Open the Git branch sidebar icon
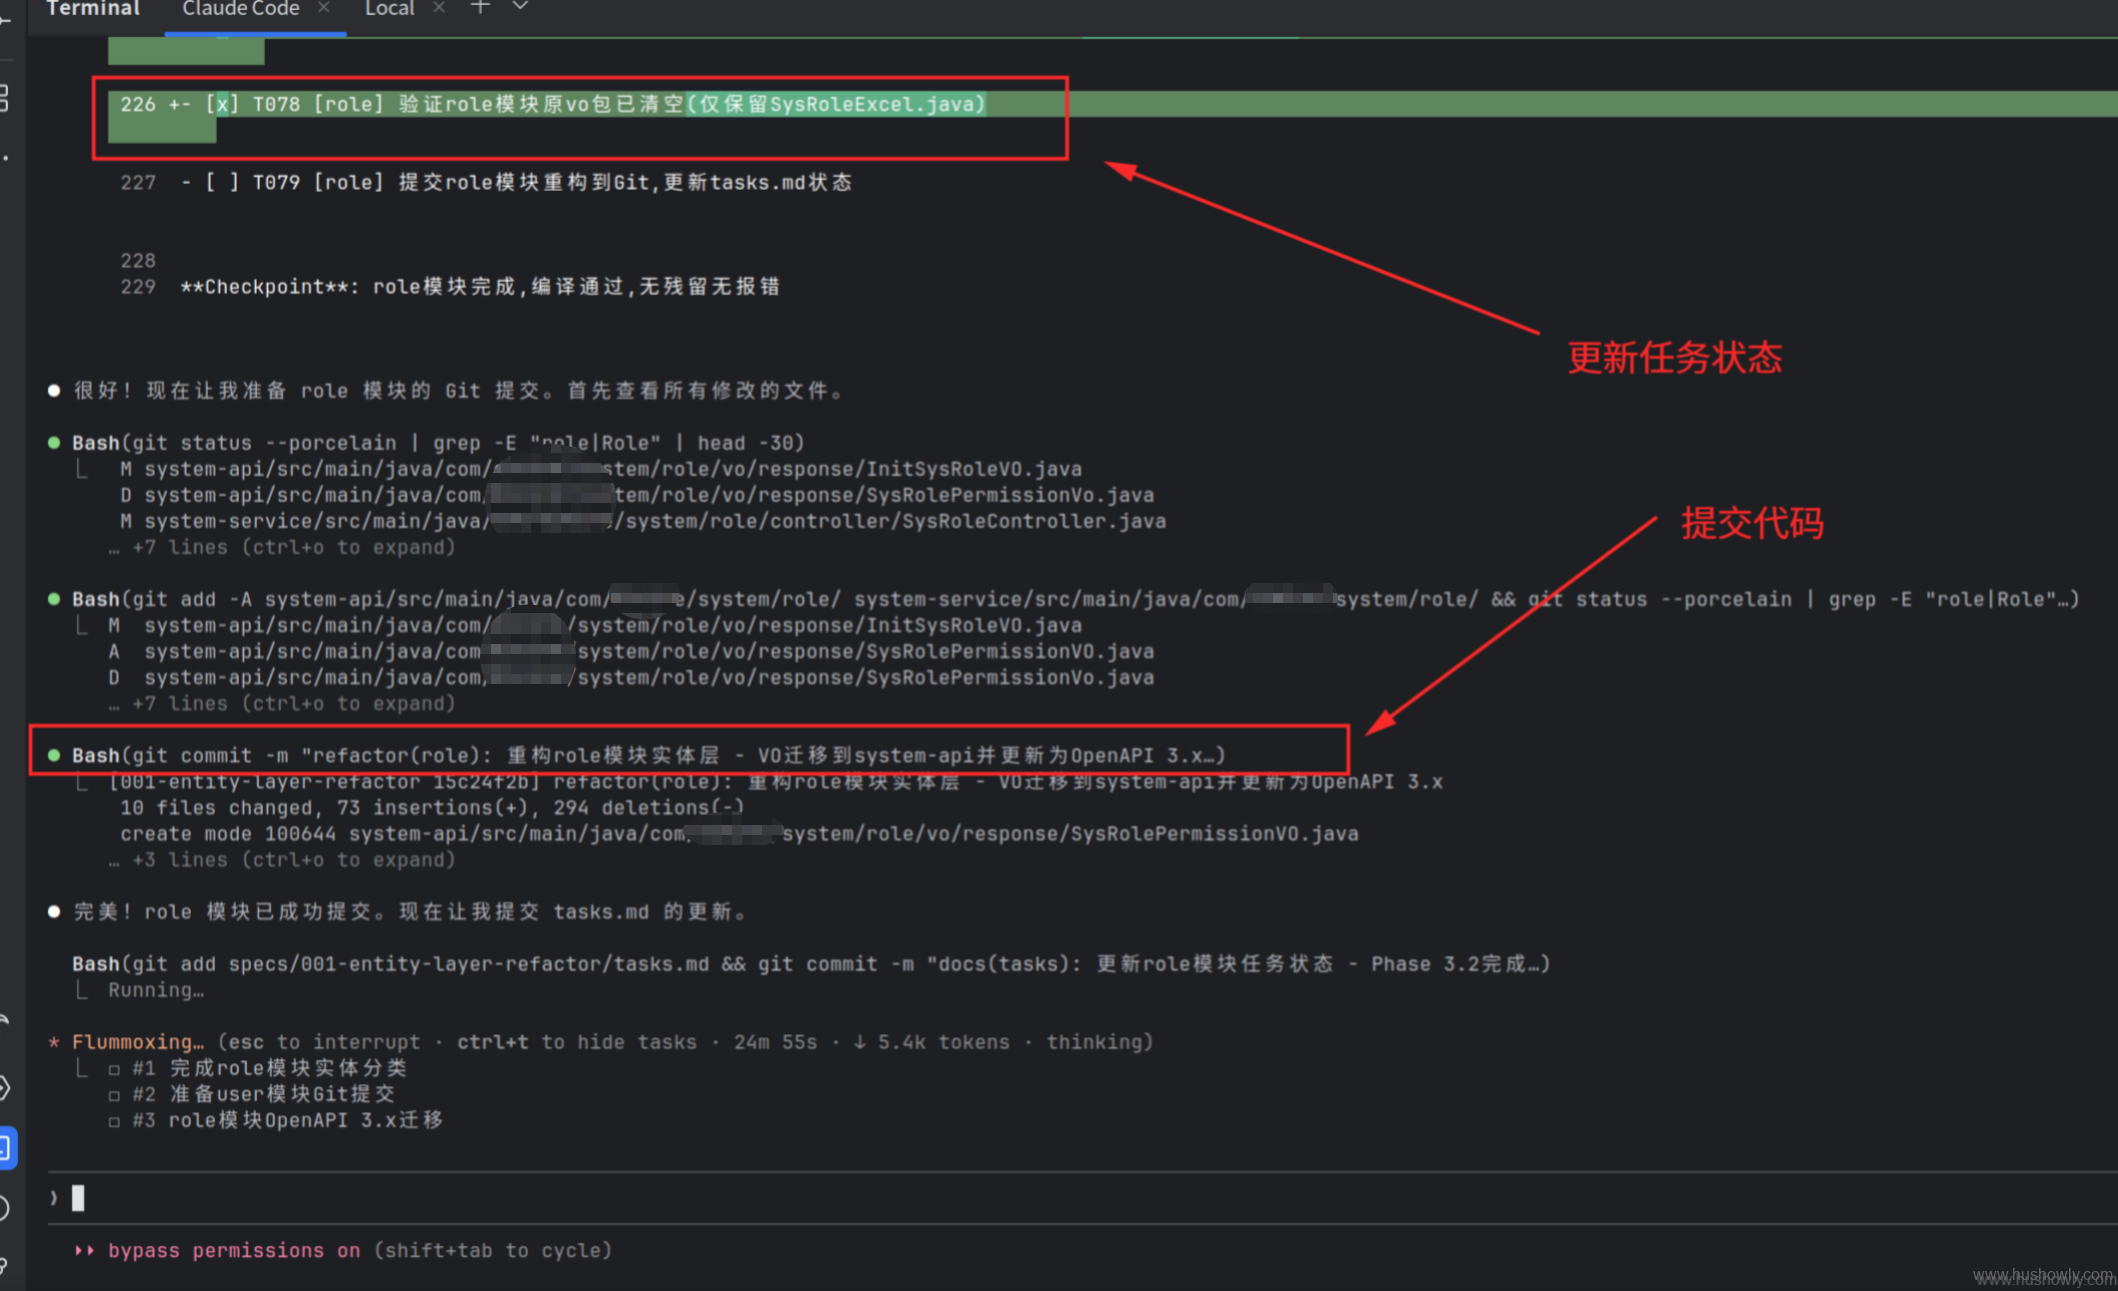 4,1265
